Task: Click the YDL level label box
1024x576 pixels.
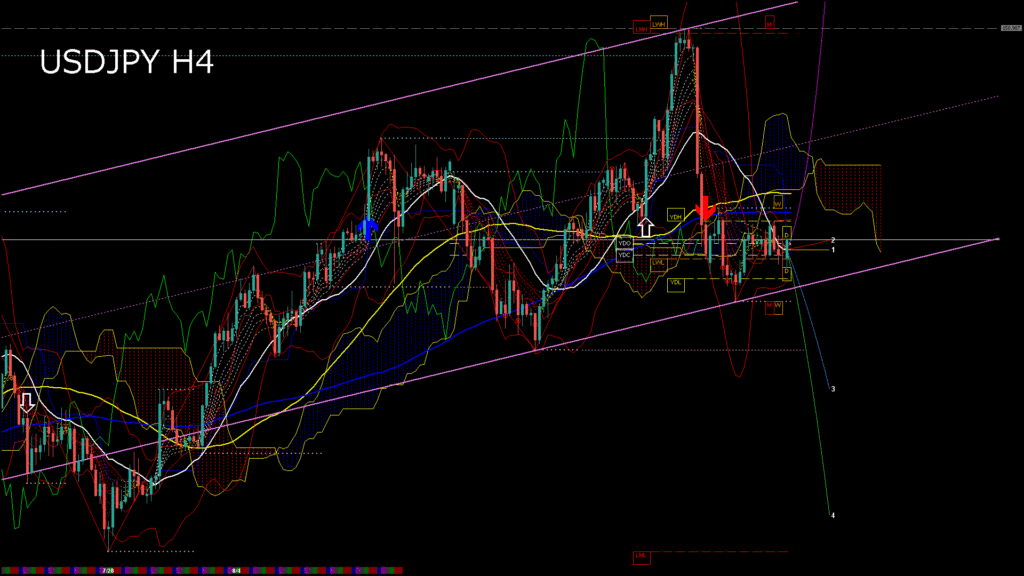Action: pyautogui.click(x=676, y=283)
